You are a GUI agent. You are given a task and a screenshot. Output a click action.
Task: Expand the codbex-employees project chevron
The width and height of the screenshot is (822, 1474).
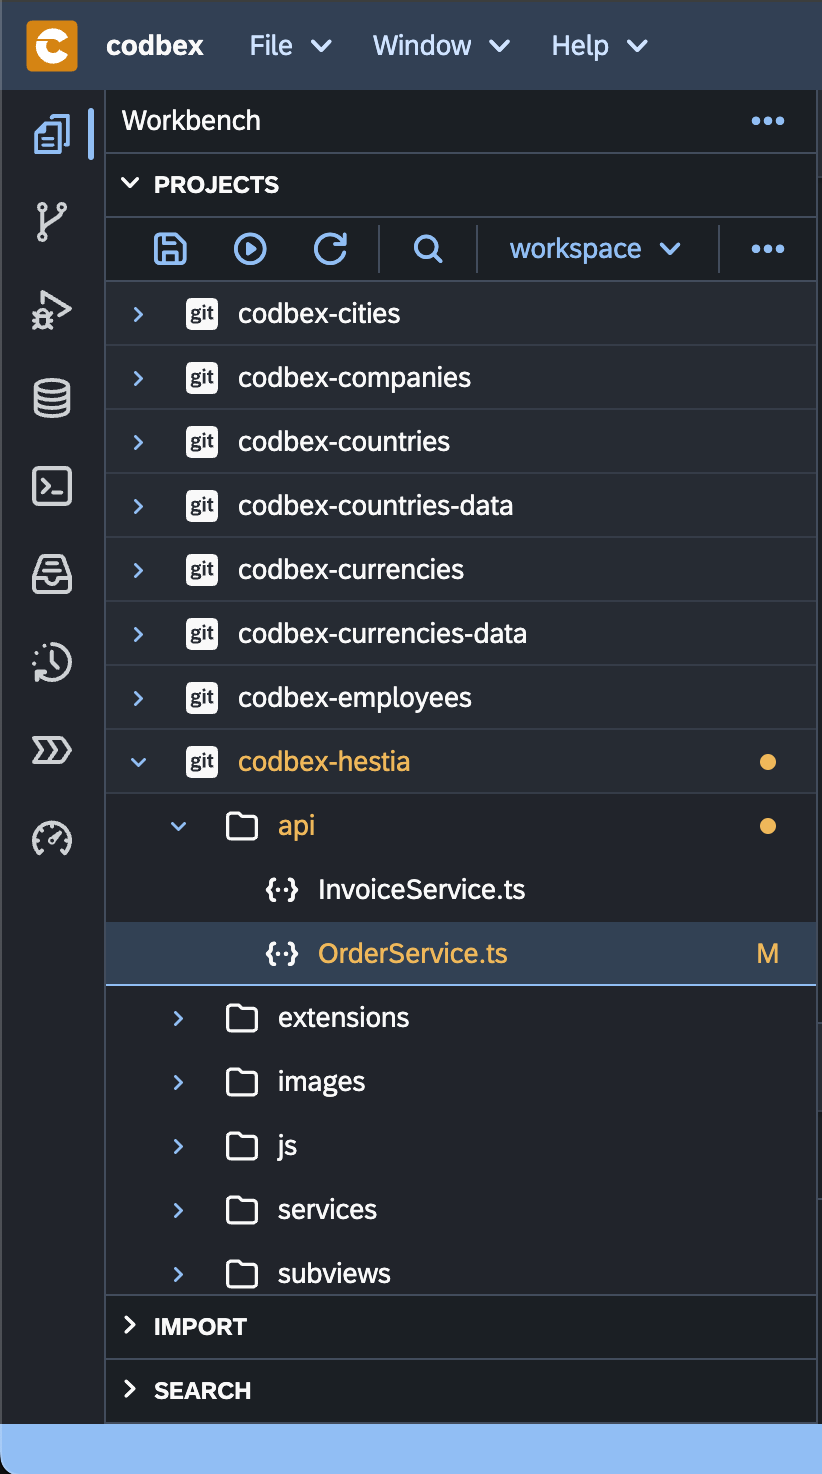click(139, 698)
